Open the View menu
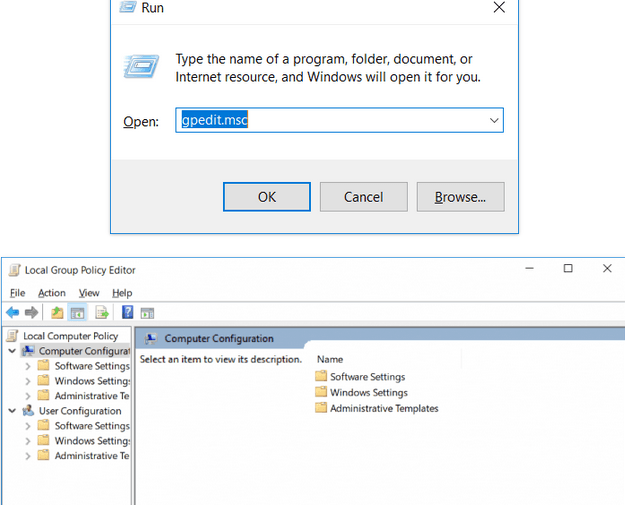Viewport: 625px width, 505px height. tap(89, 293)
